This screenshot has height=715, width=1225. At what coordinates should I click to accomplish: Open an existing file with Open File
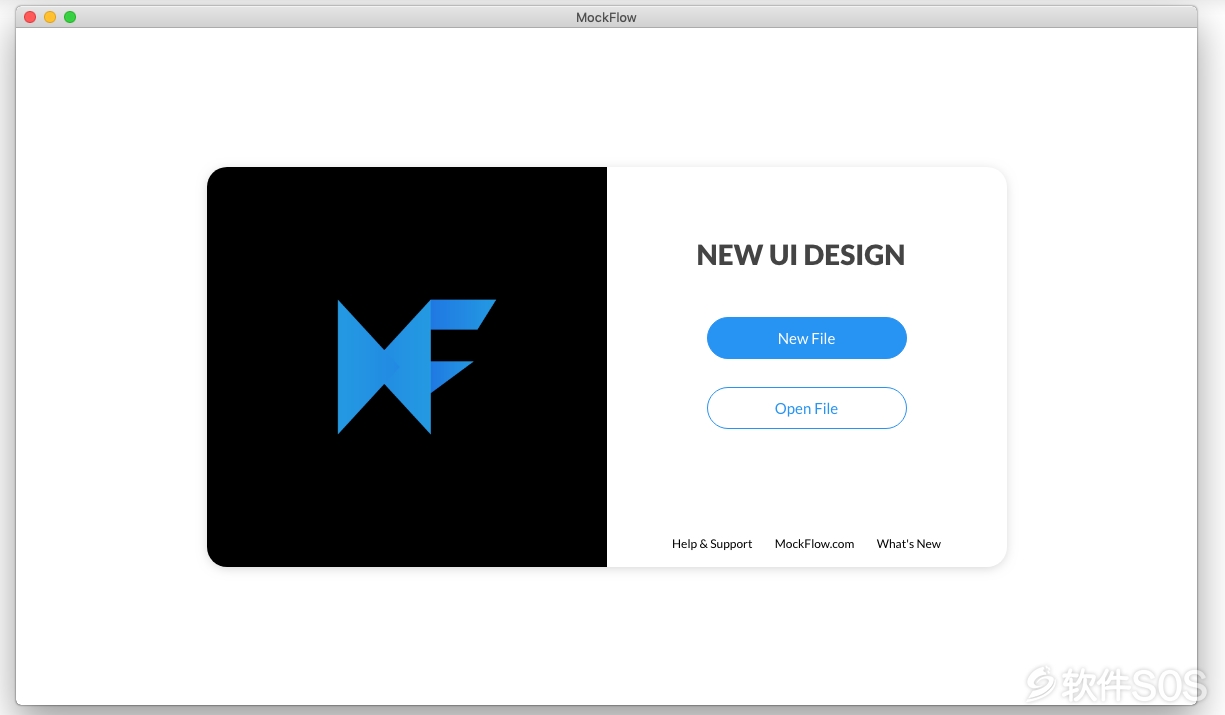click(x=806, y=408)
